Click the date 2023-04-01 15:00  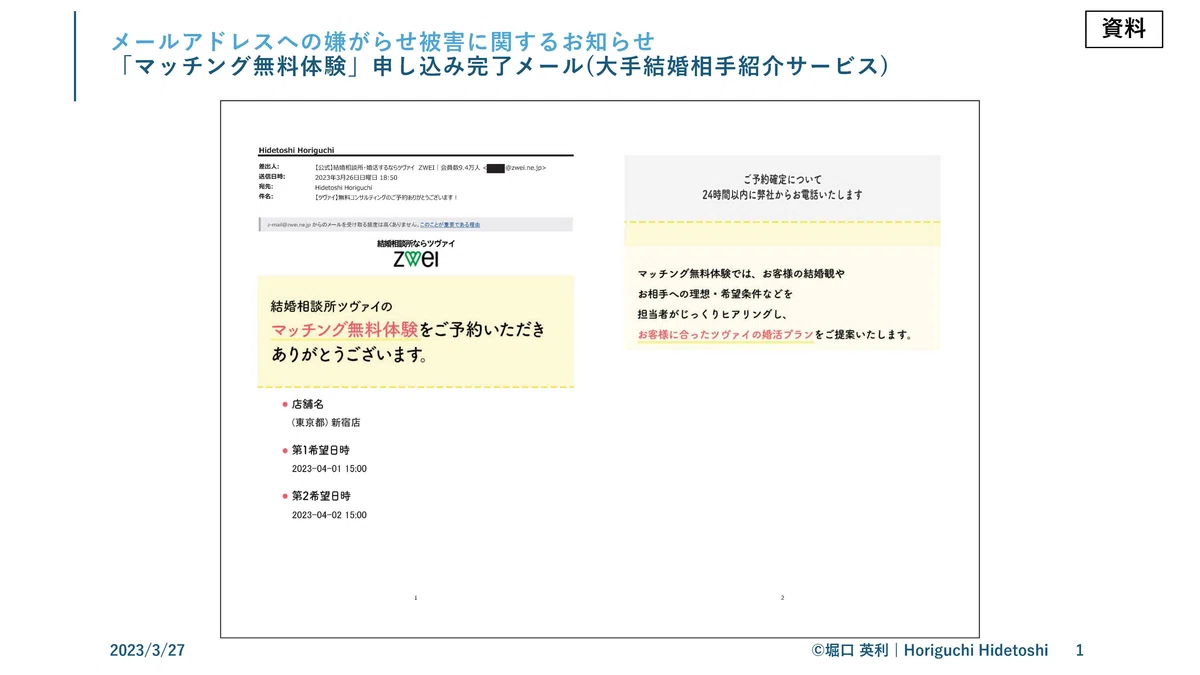point(329,469)
